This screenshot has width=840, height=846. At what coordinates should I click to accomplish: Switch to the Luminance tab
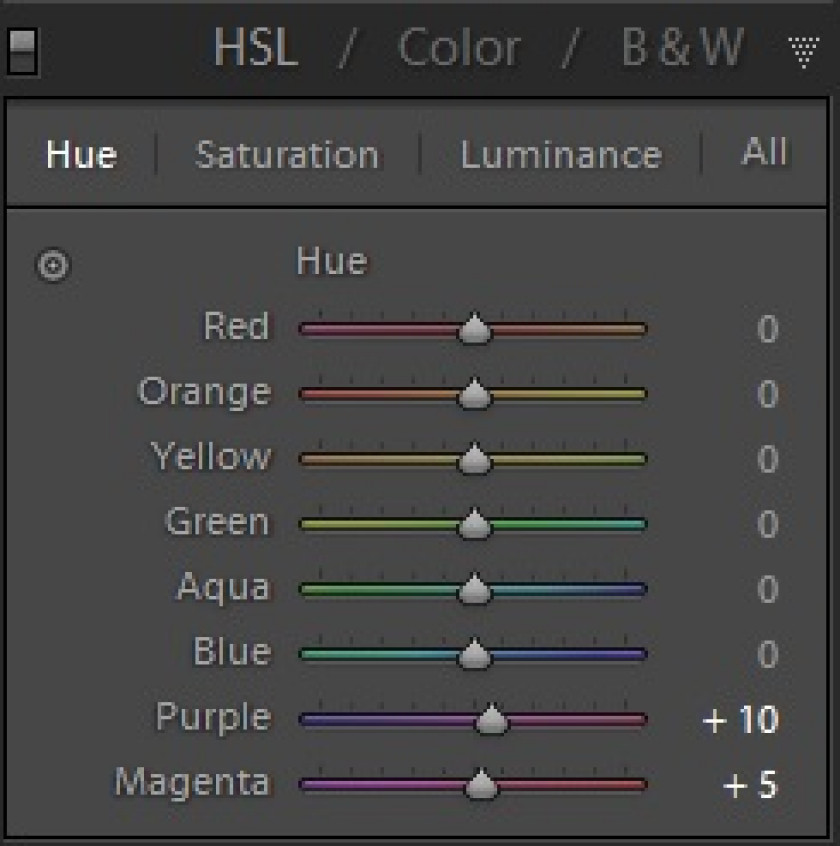pyautogui.click(x=561, y=155)
